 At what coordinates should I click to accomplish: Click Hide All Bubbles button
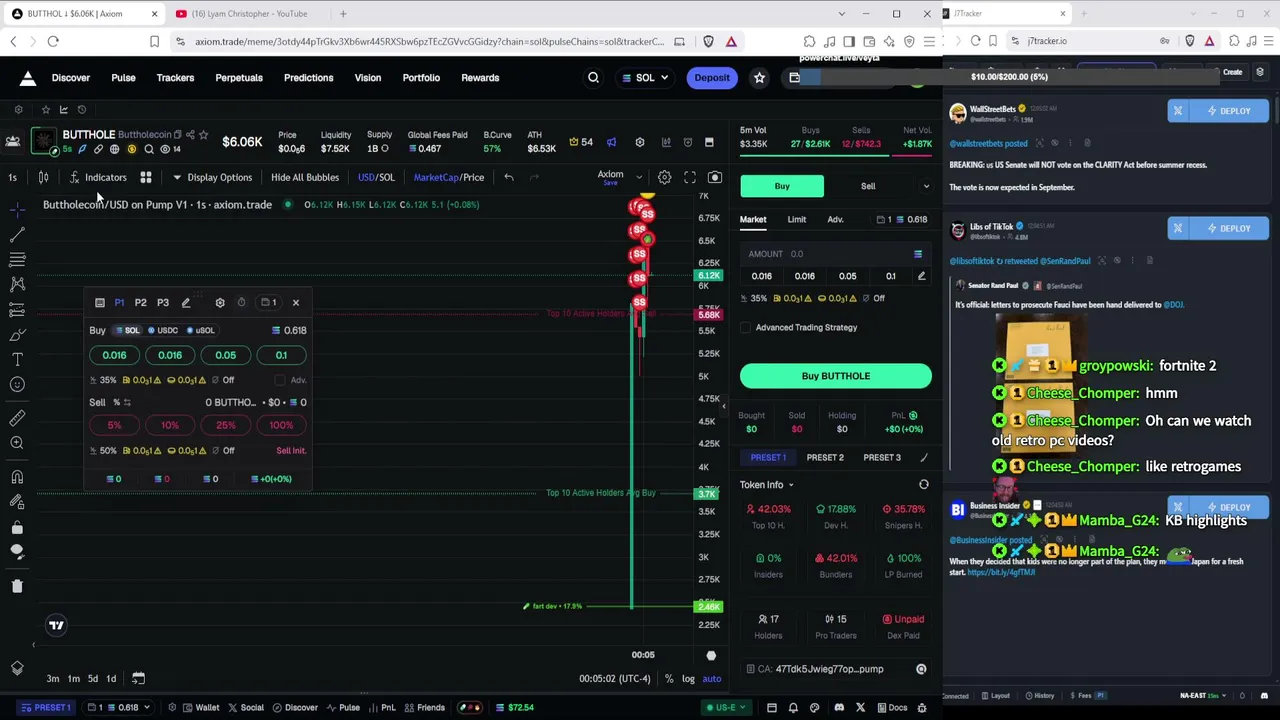[x=305, y=177]
